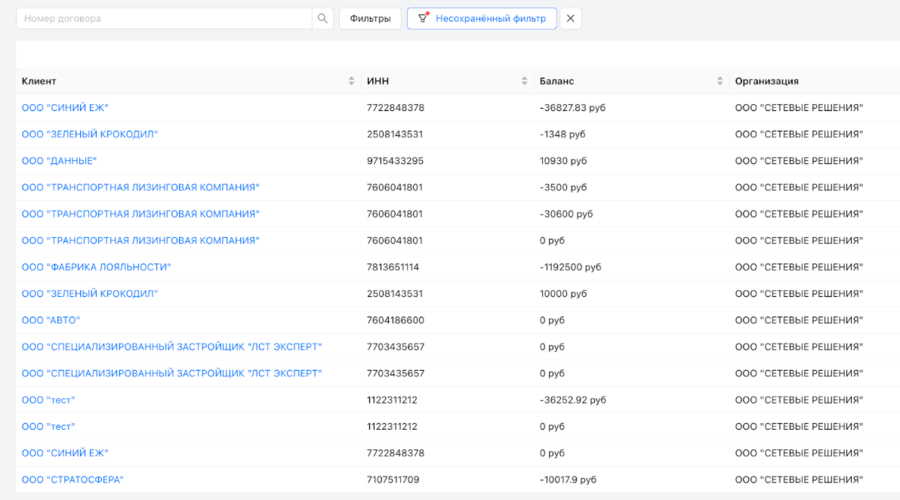Image resolution: width=900 pixels, height=500 pixels.
Task: Open client ООО "ДАННЫЕ"
Action: [x=59, y=161]
